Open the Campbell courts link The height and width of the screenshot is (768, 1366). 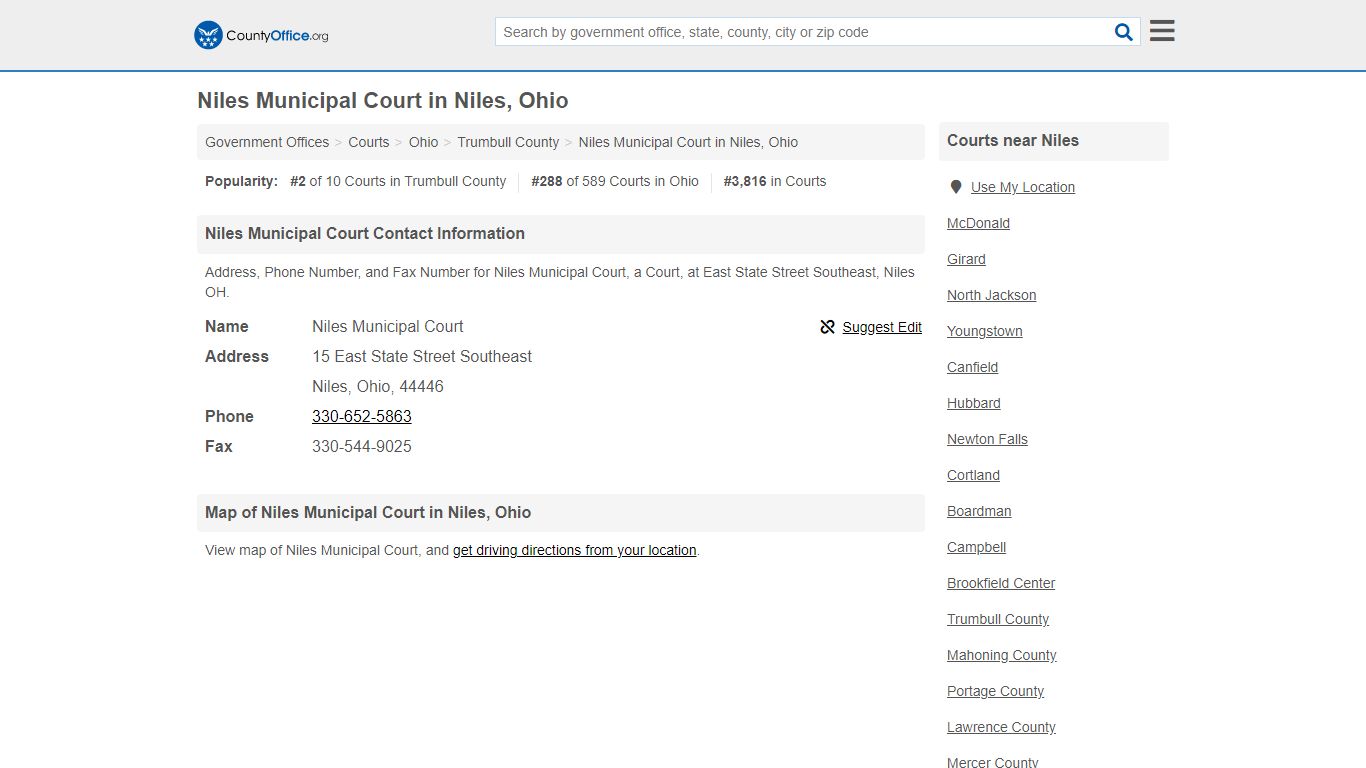tap(976, 547)
